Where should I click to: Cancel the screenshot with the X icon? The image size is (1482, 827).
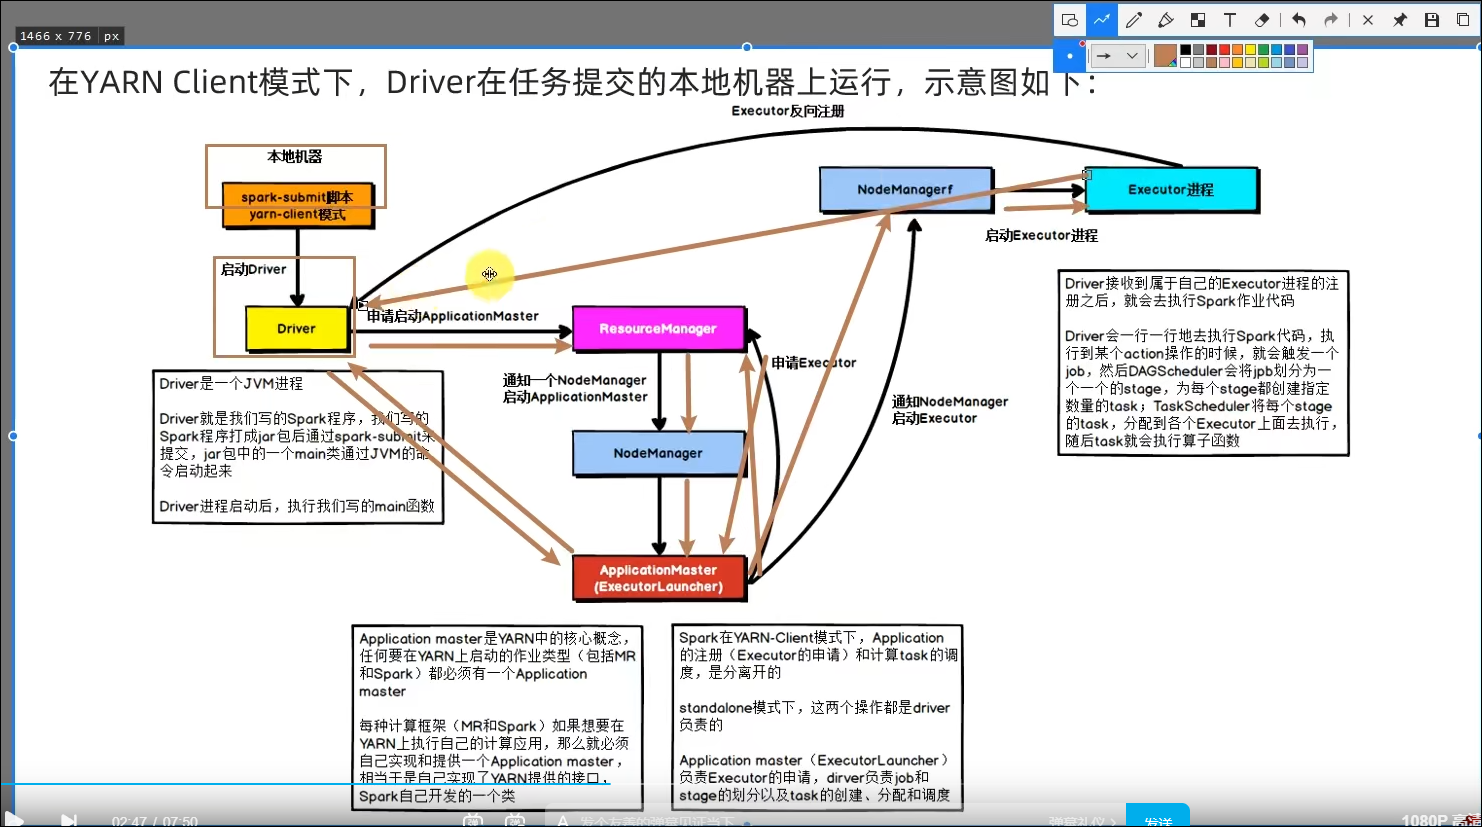pyautogui.click(x=1368, y=20)
